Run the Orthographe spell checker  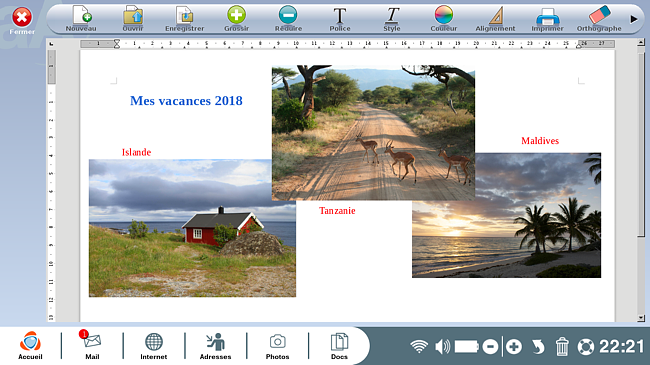[x=599, y=19]
